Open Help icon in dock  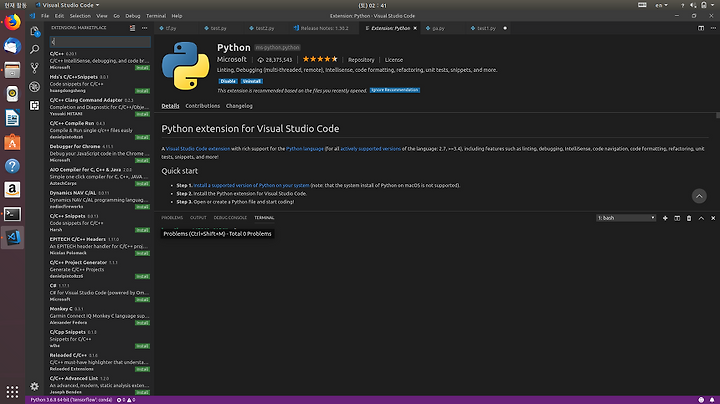click(x=12, y=166)
